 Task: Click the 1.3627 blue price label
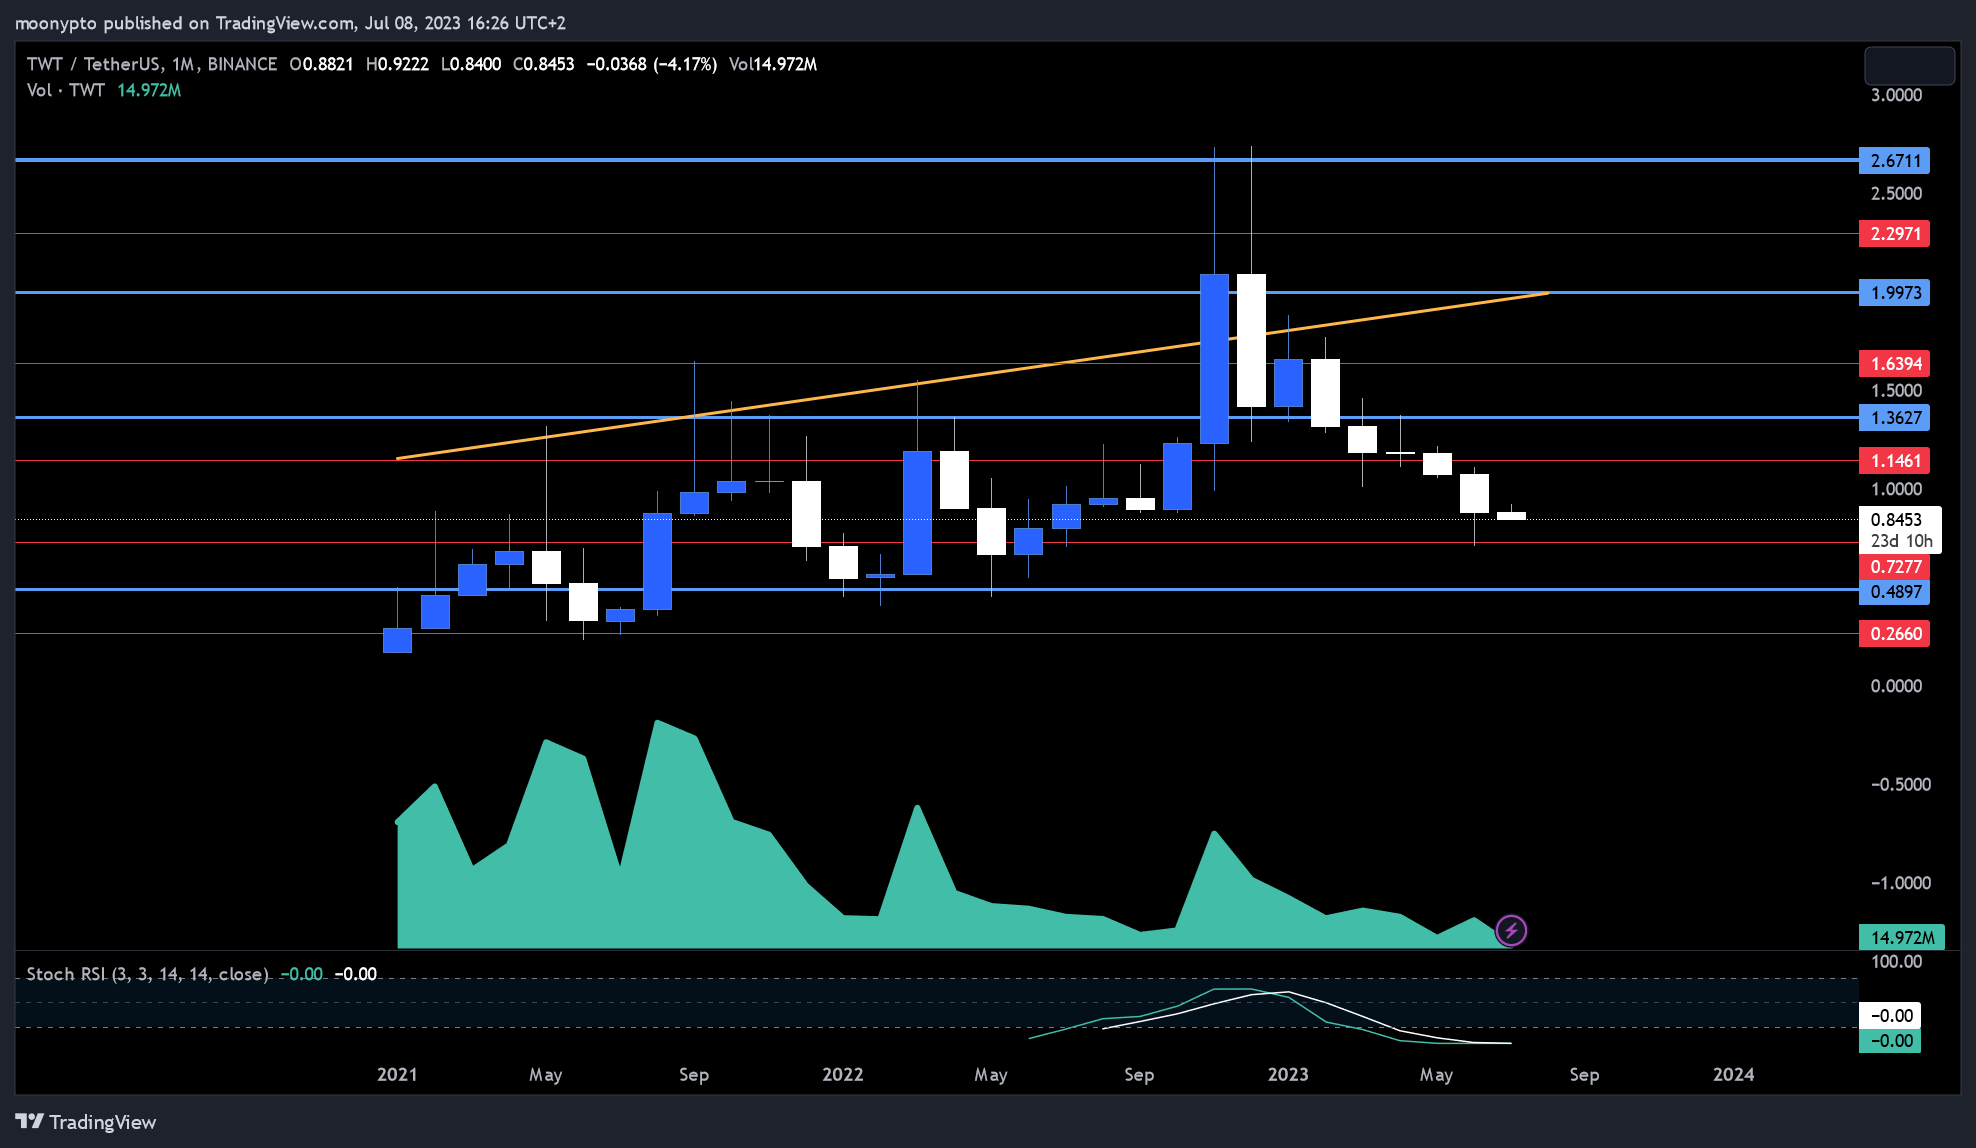1895,418
